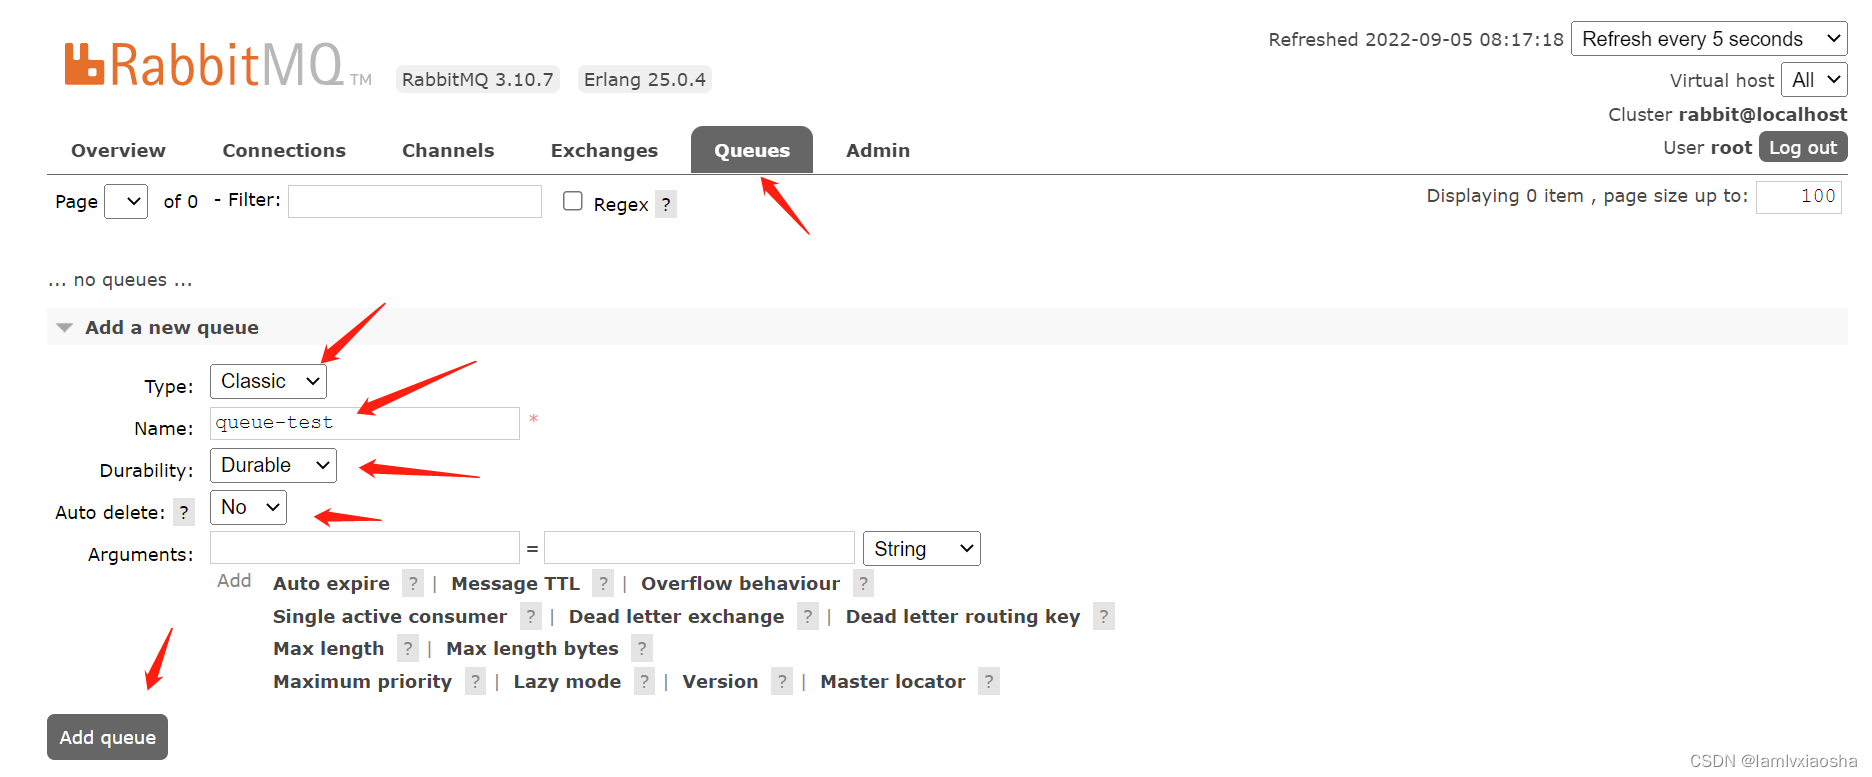The width and height of the screenshot is (1872, 777).
Task: Open help for Regex filter
Action: (666, 204)
